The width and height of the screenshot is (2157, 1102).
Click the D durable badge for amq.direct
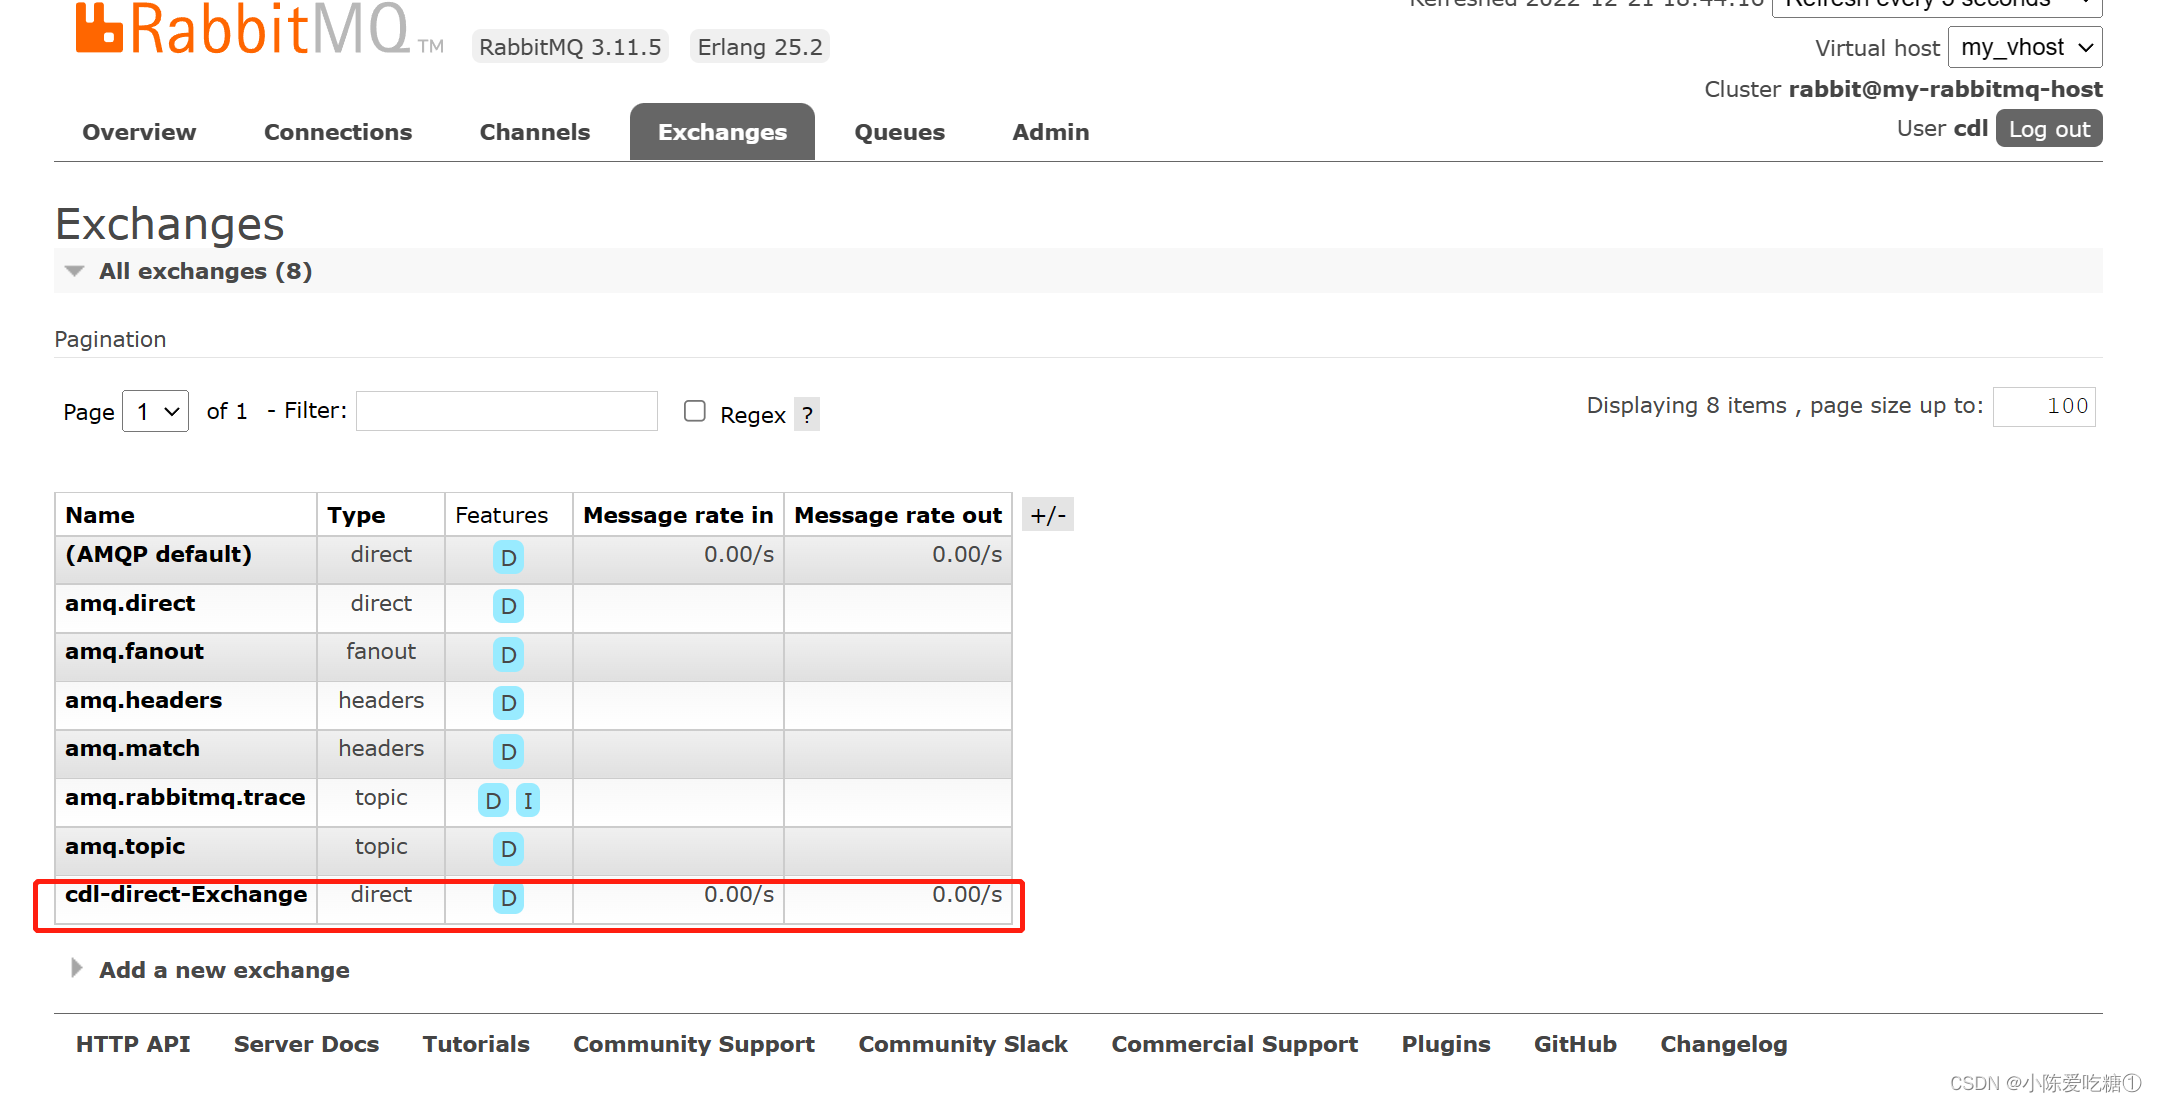pos(508,606)
